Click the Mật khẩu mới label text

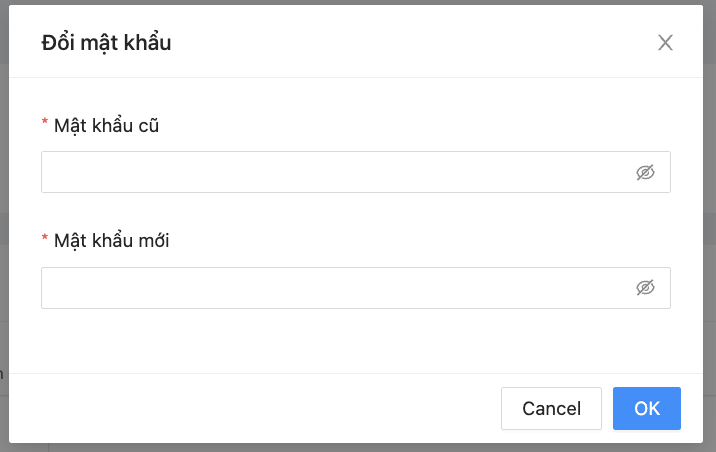(111, 240)
